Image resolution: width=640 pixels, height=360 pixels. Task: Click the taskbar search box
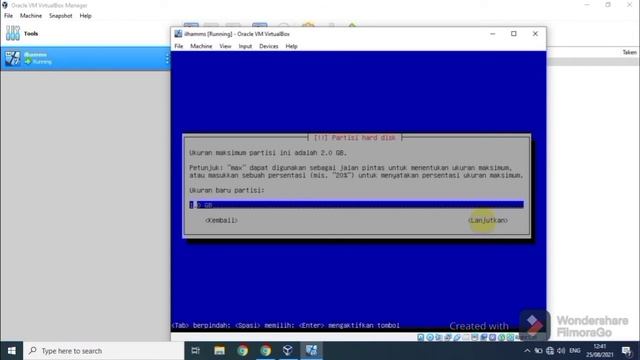[104, 351]
